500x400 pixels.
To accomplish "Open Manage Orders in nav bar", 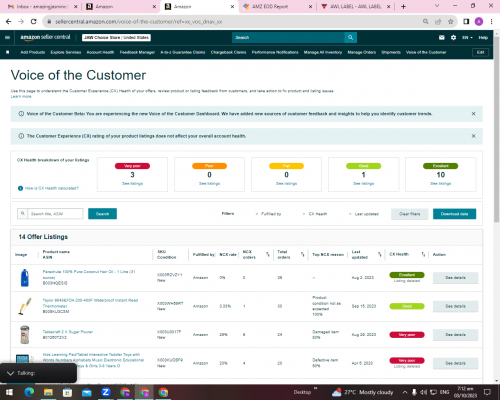I will coord(362,52).
